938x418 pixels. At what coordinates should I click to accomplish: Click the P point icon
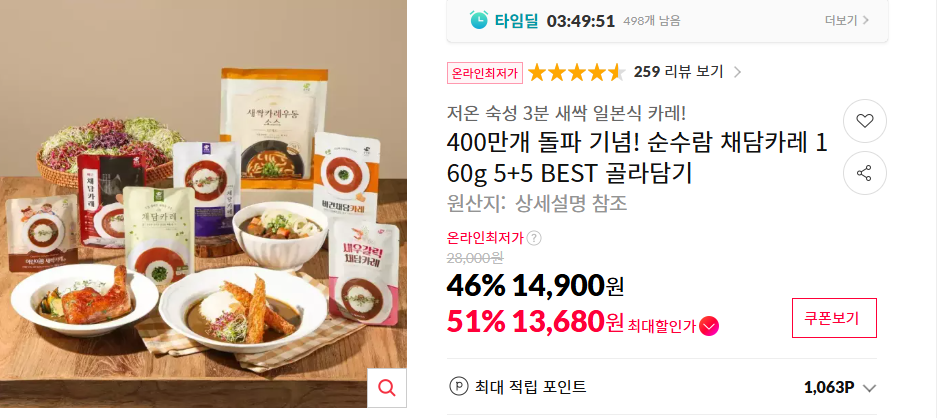click(x=458, y=387)
